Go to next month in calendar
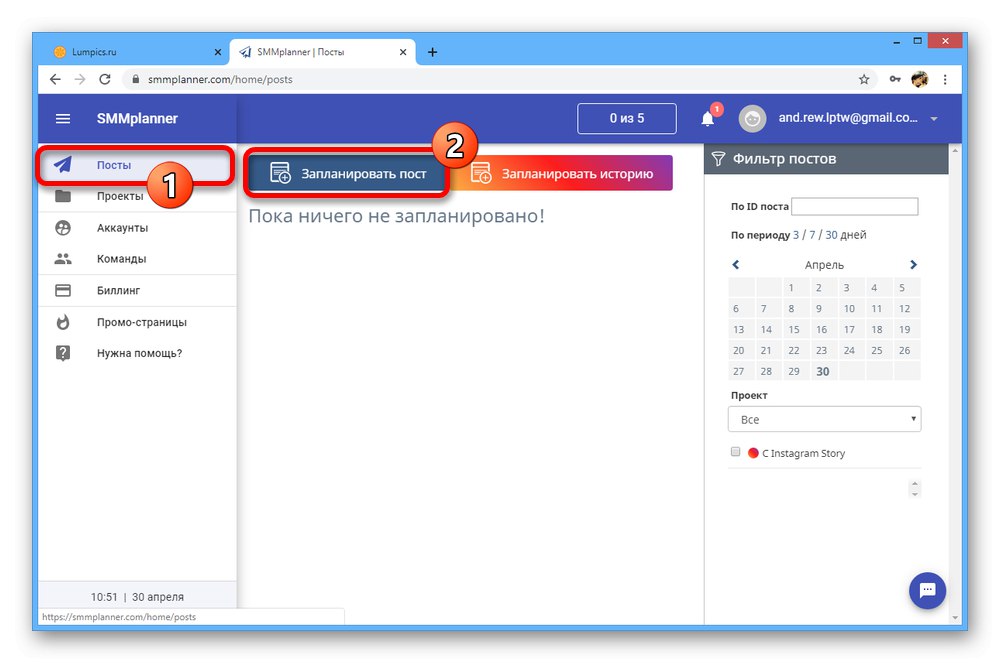 tap(913, 265)
